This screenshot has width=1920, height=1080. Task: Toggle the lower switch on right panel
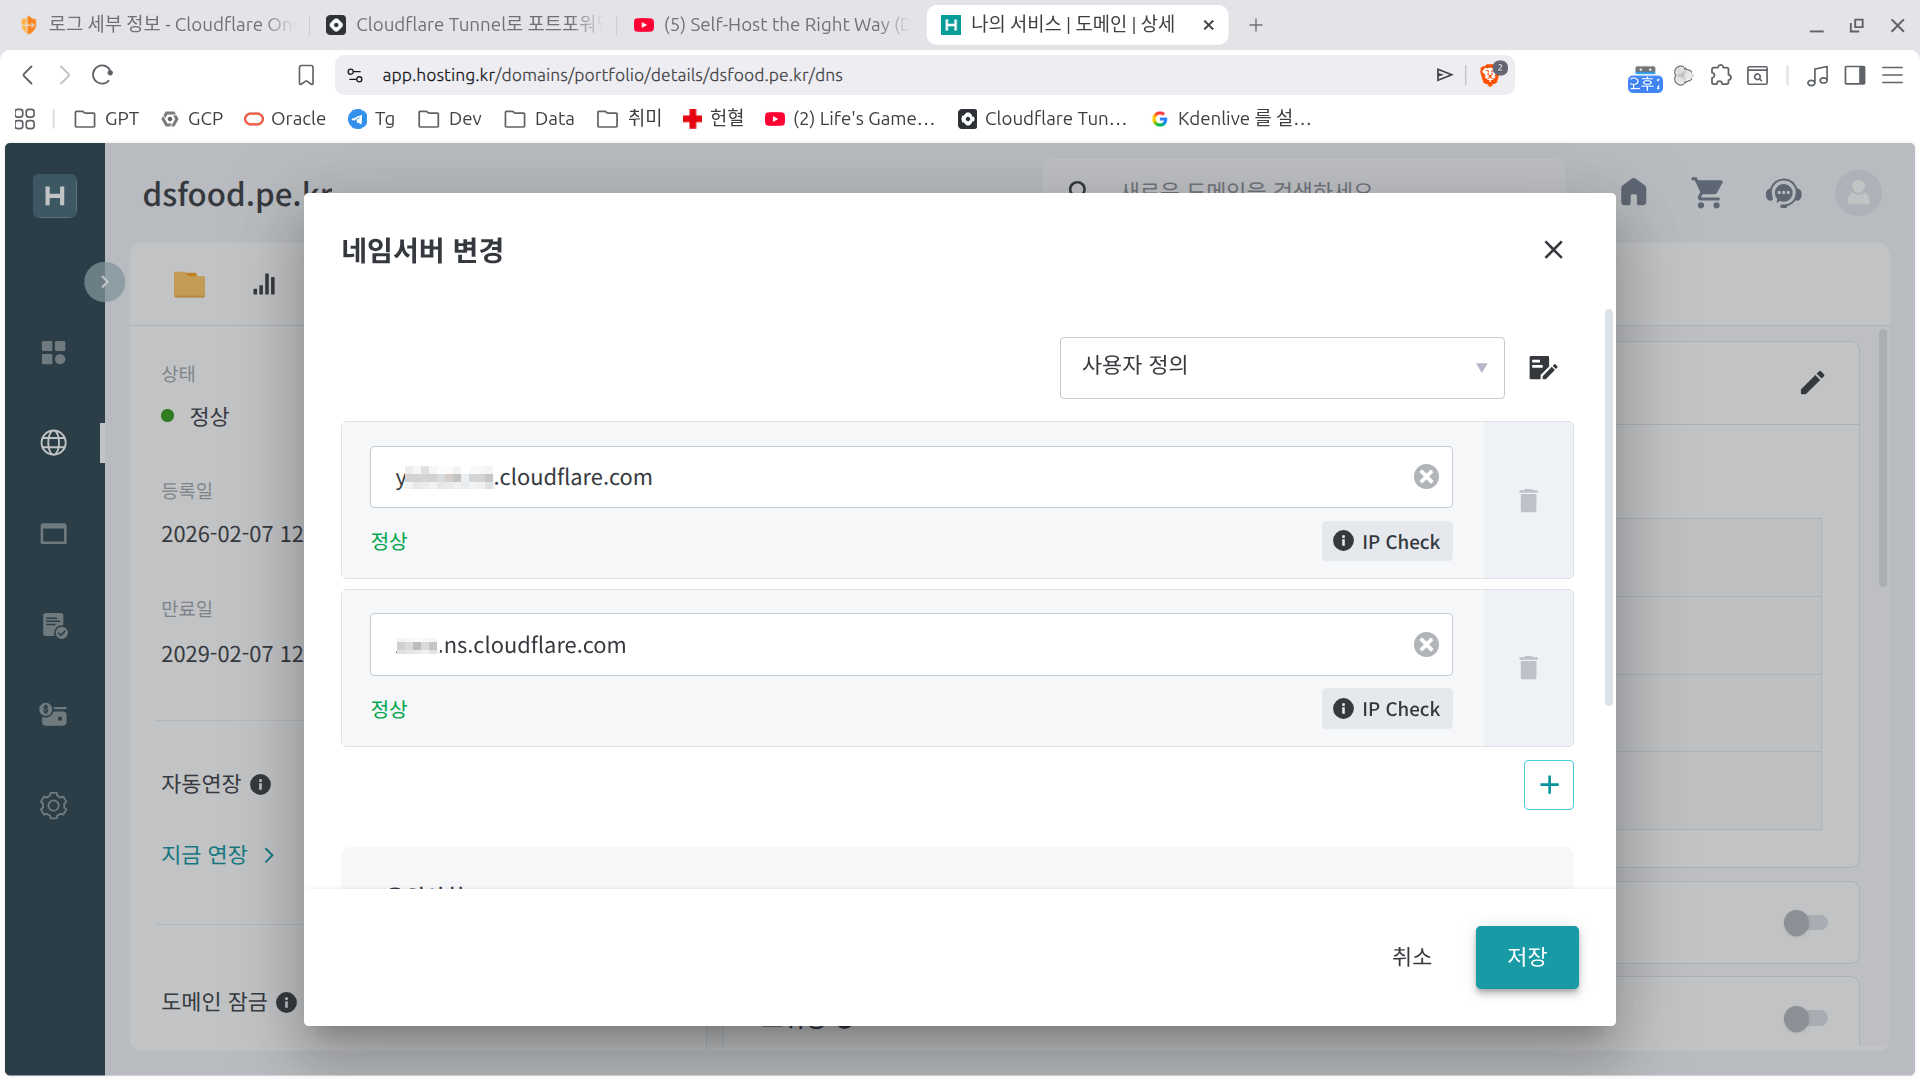tap(1804, 1018)
